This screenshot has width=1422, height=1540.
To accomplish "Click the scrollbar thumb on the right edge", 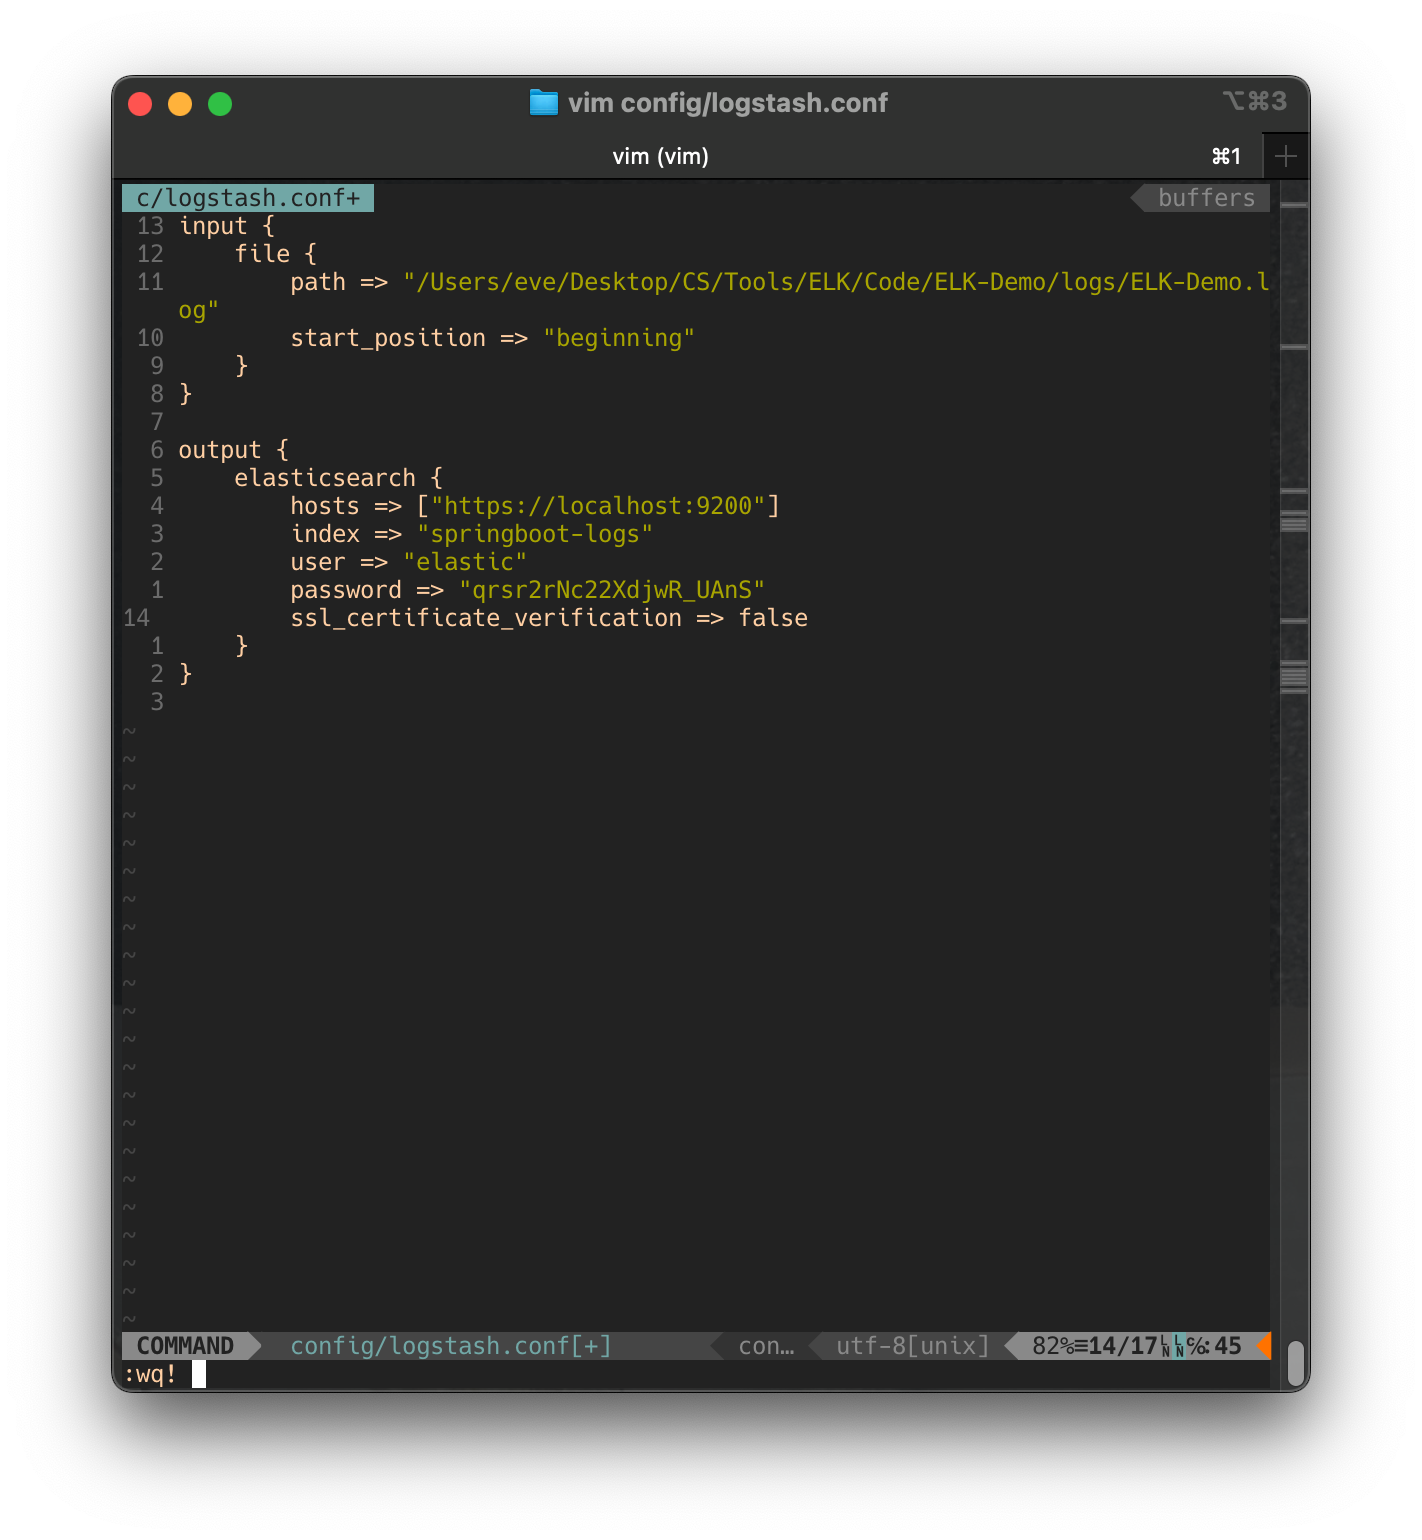I will pyautogui.click(x=1297, y=1362).
